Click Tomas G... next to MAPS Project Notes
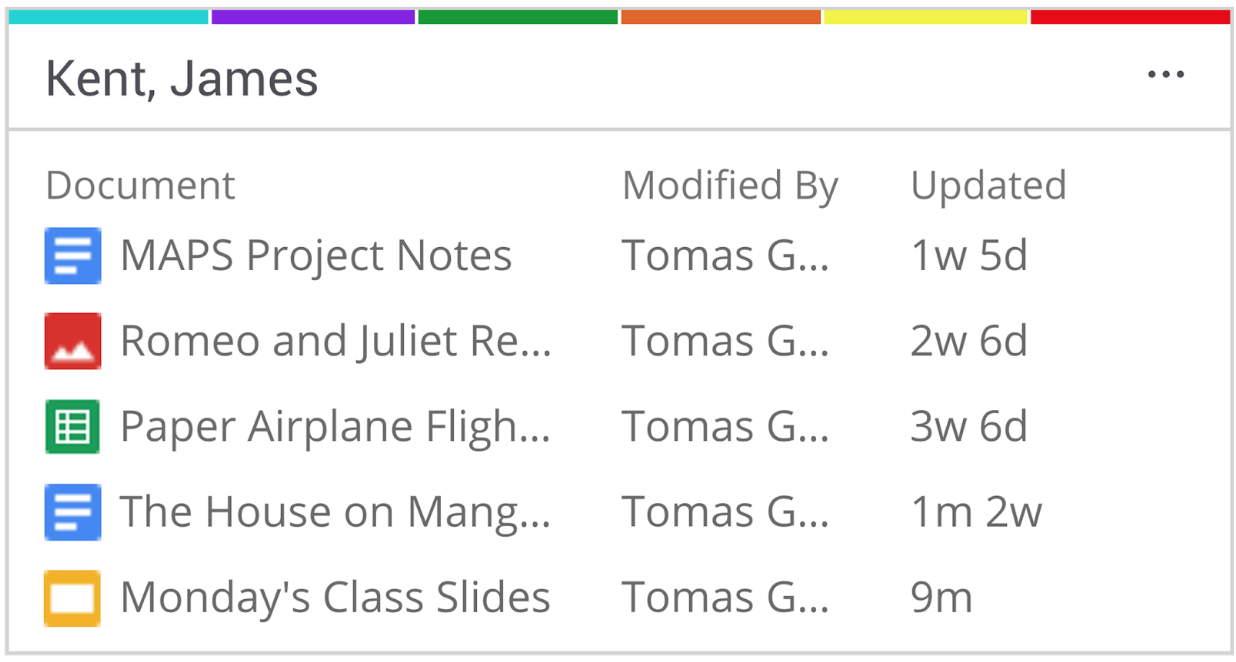 (725, 255)
